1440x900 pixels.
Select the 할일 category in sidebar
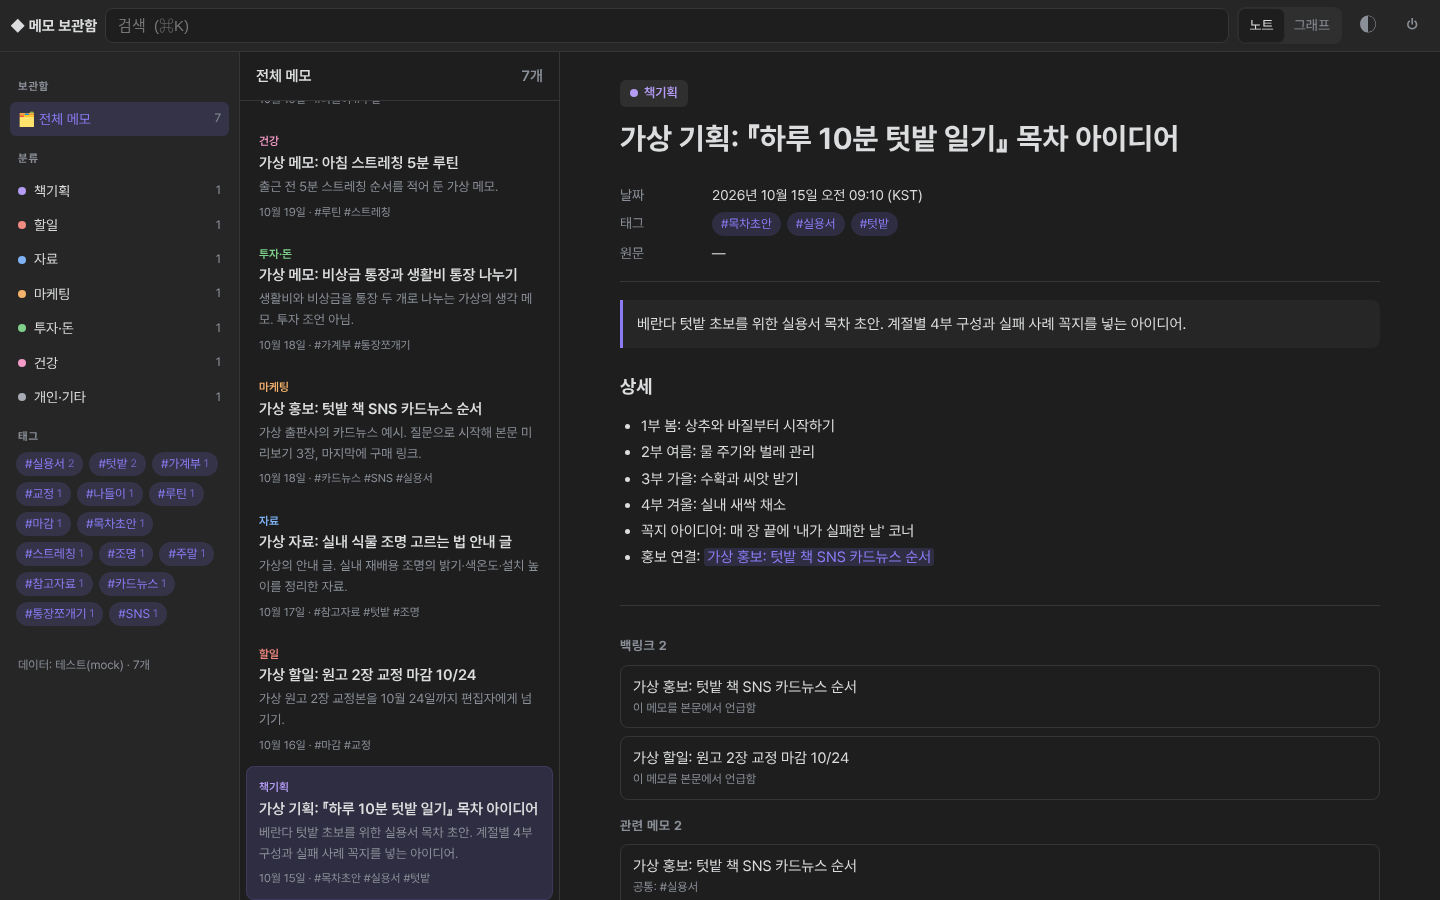tap(120, 225)
